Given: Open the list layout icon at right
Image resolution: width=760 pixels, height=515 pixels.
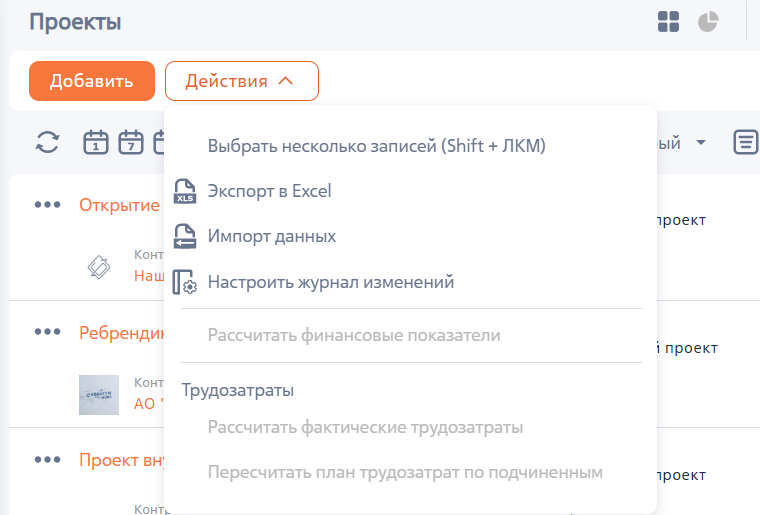Looking at the screenshot, I should 745,142.
